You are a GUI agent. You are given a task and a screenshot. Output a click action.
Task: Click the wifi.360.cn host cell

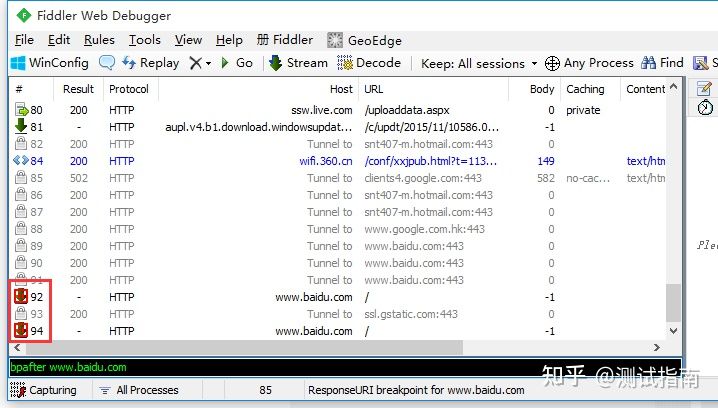(326, 161)
